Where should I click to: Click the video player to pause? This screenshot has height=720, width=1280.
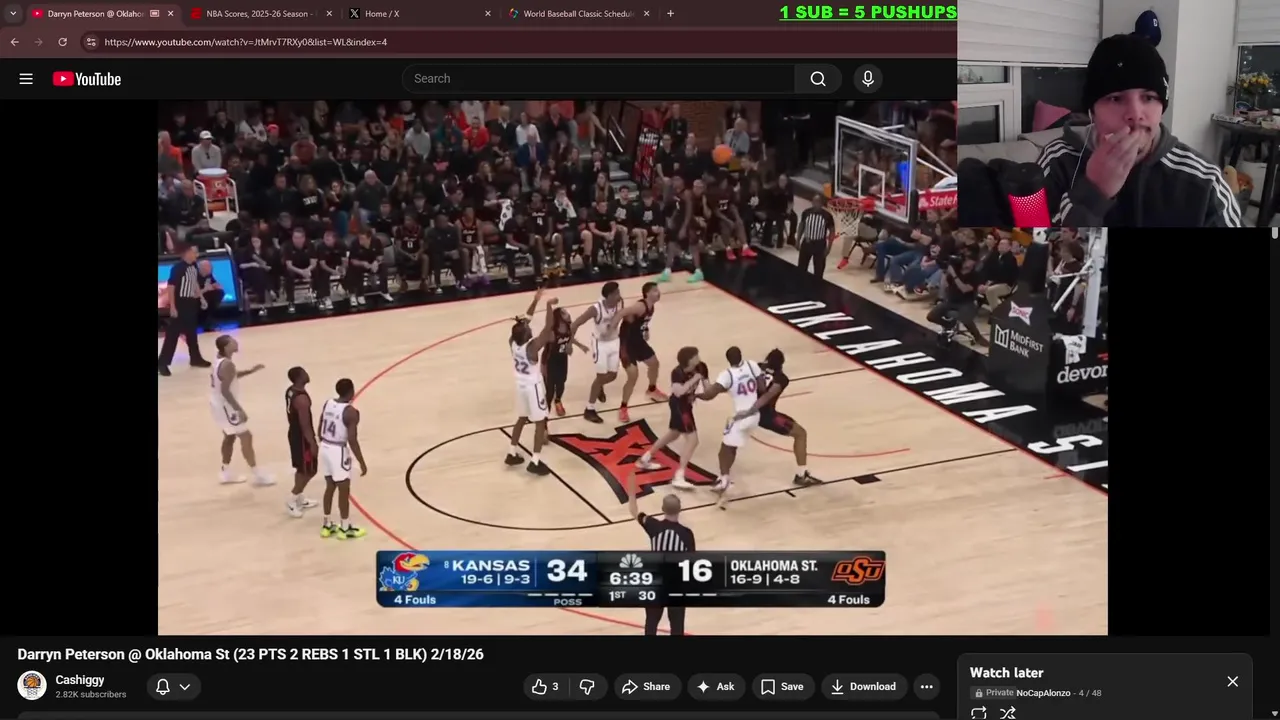coord(632,367)
